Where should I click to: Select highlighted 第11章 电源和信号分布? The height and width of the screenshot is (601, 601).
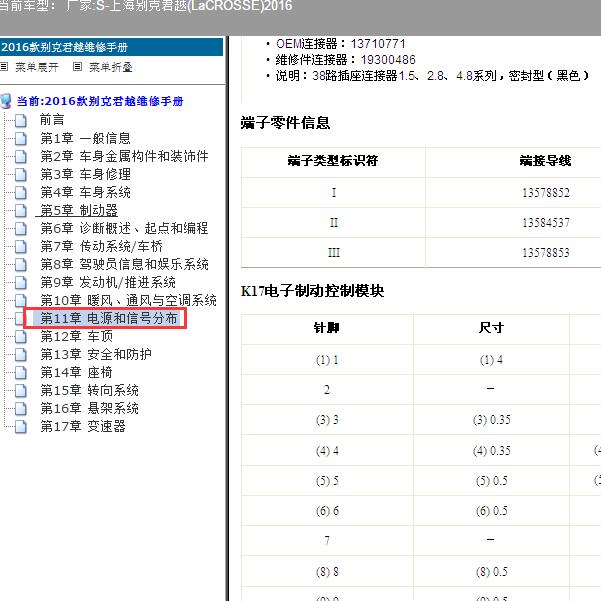(109, 318)
